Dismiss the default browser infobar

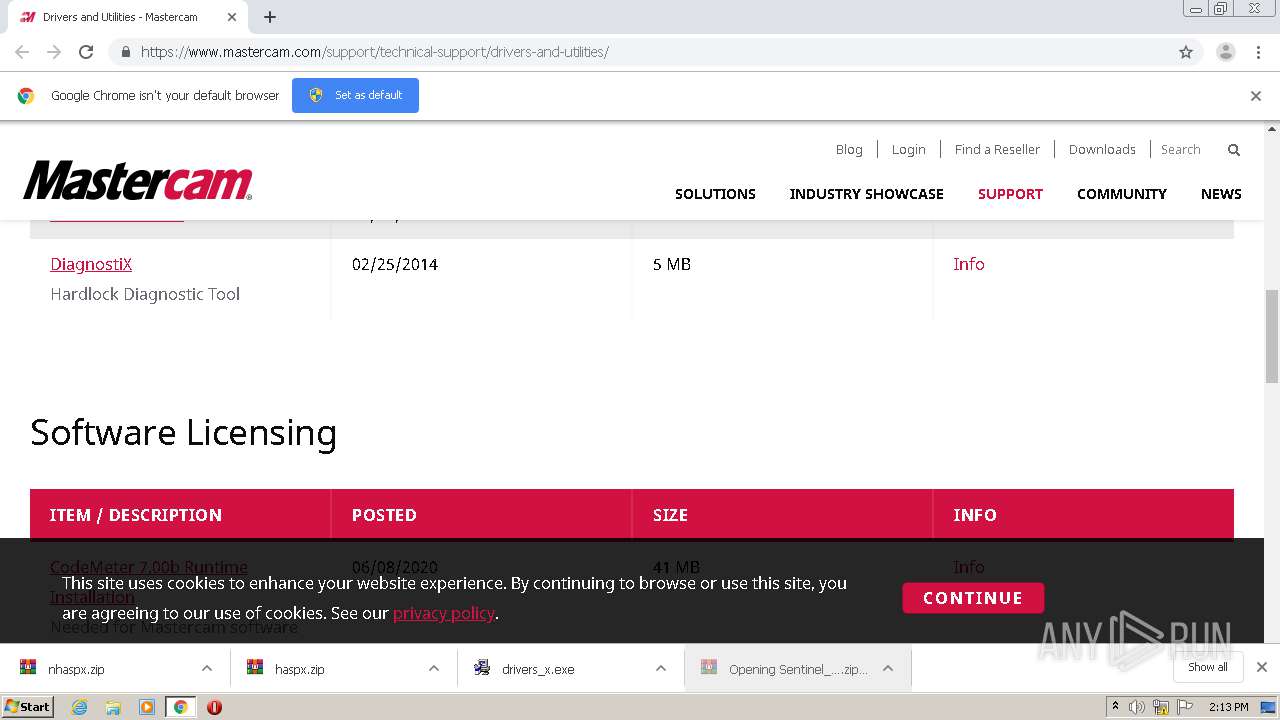pyautogui.click(x=1256, y=96)
